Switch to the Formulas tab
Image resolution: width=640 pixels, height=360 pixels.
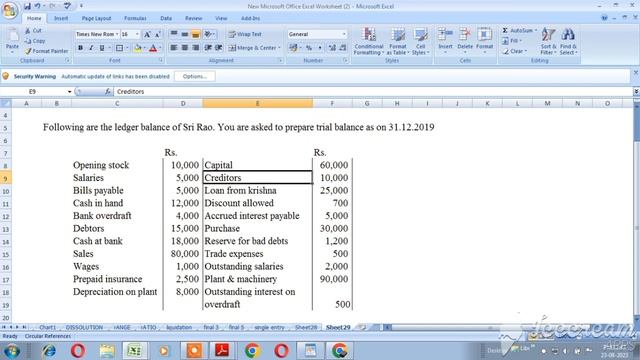(135, 18)
